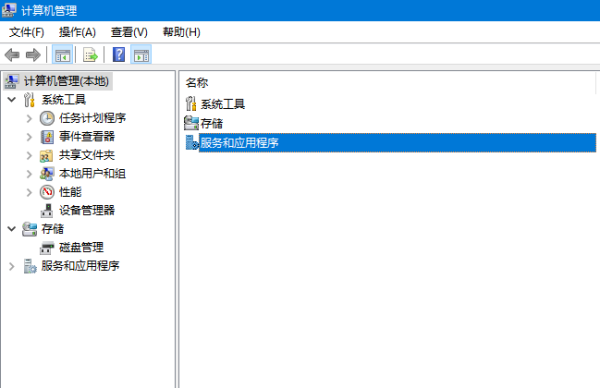Open the 文件(F) menu
Screen dimensions: 600x388
(x=26, y=32)
